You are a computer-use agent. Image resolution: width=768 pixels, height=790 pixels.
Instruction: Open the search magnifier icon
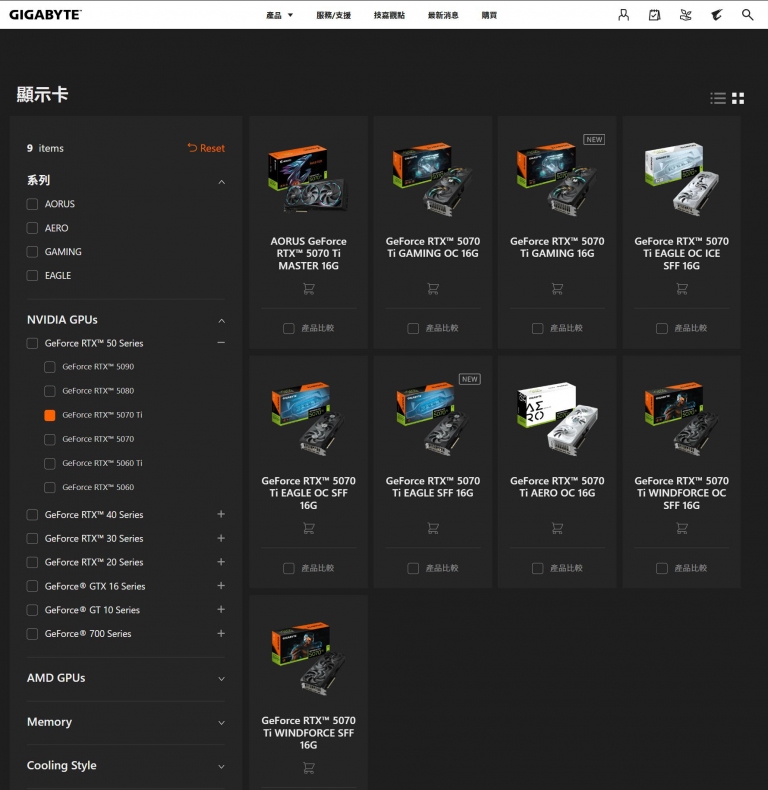pos(747,15)
